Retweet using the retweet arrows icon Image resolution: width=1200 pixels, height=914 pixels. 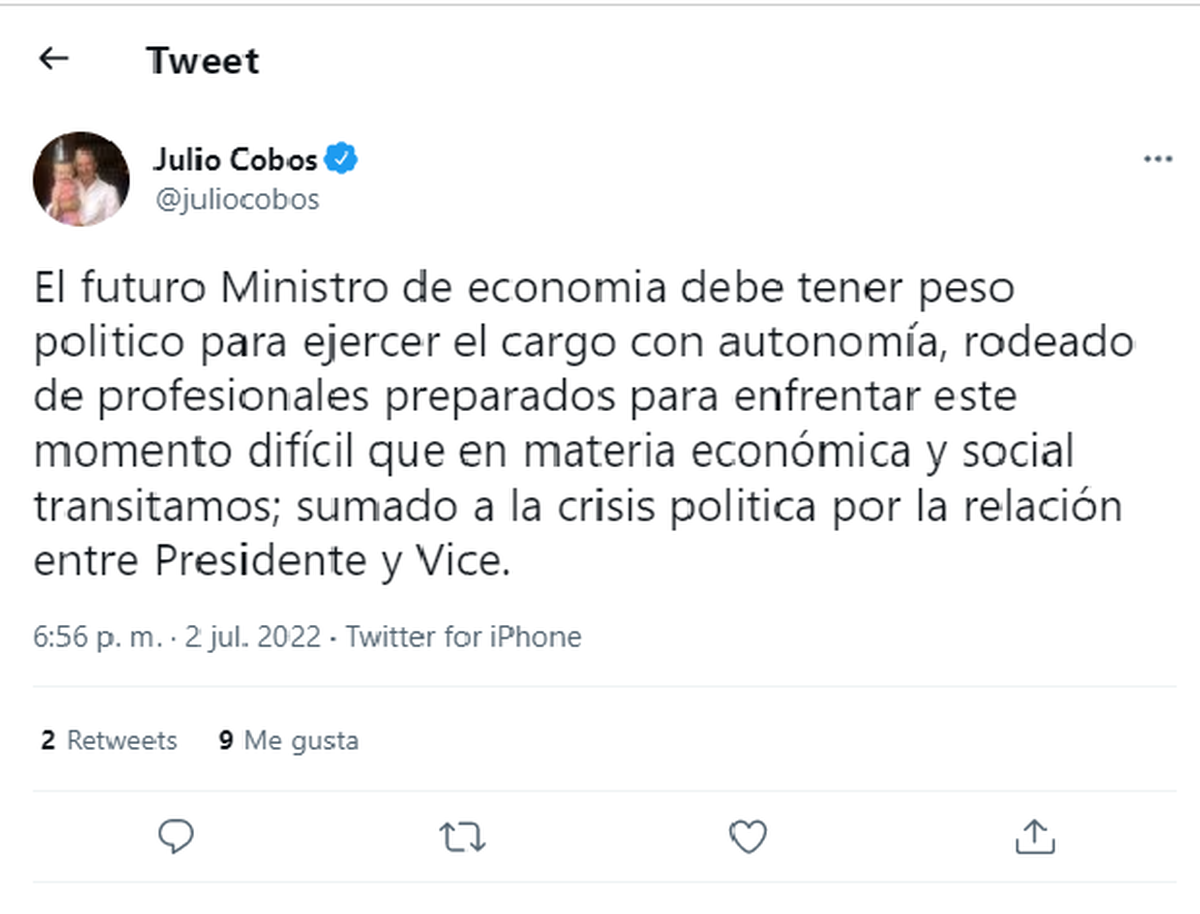coord(462,837)
